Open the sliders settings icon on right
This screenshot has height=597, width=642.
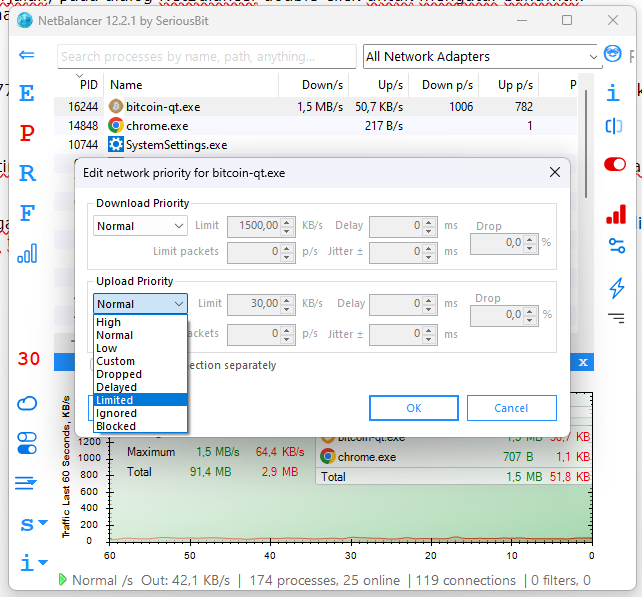pos(617,246)
